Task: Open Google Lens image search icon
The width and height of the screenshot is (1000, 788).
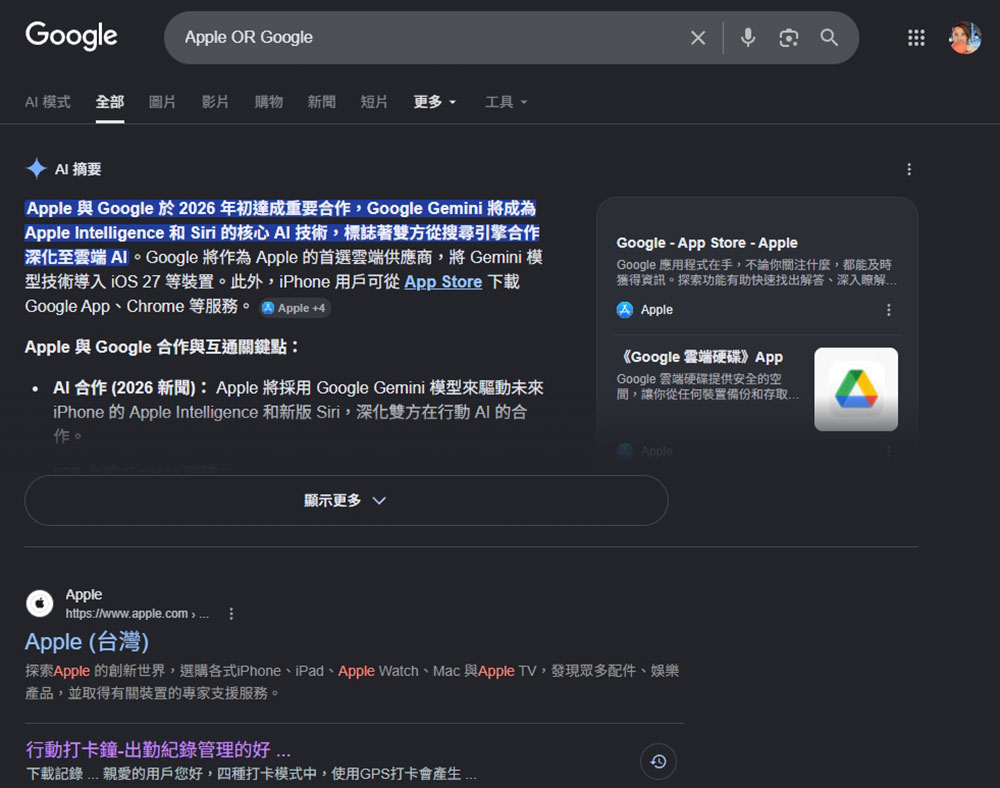Action: [788, 38]
